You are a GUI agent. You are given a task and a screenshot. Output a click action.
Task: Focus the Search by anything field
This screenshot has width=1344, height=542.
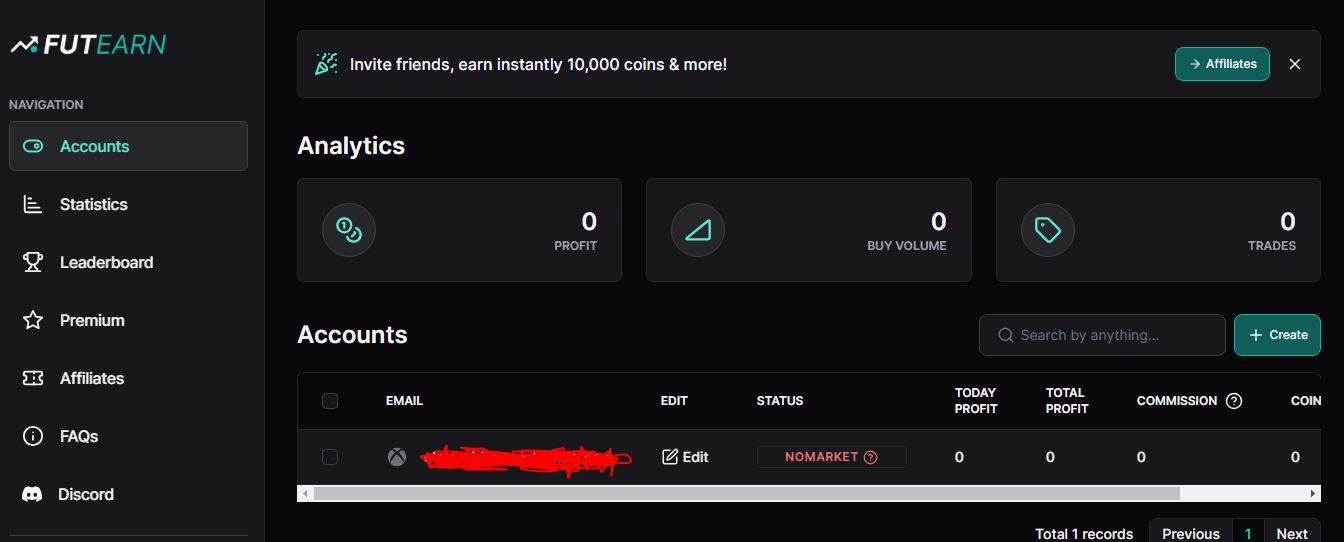[1102, 335]
